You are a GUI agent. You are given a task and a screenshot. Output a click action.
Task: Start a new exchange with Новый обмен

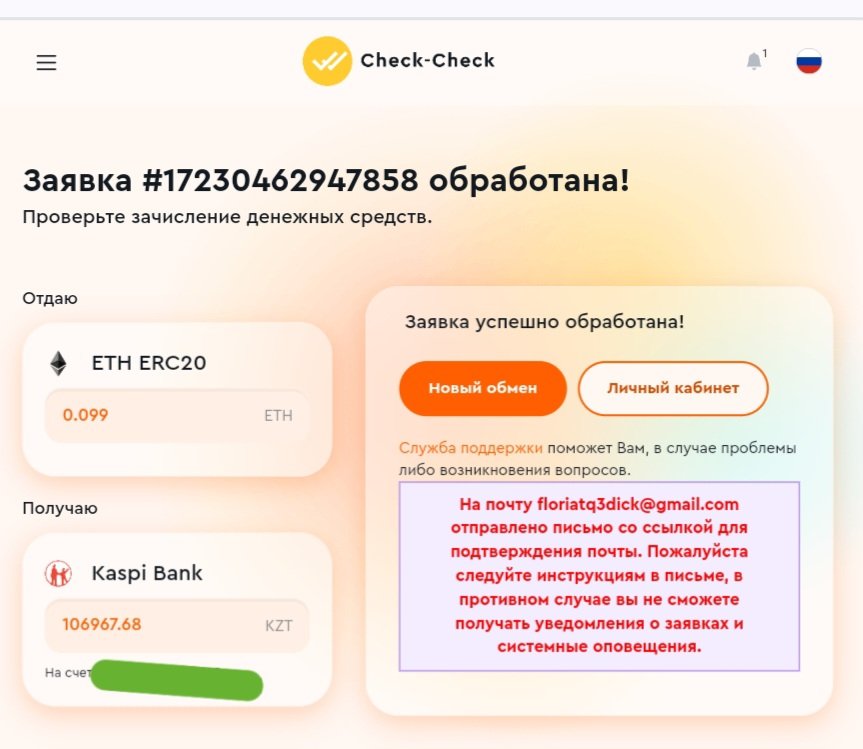click(x=483, y=388)
